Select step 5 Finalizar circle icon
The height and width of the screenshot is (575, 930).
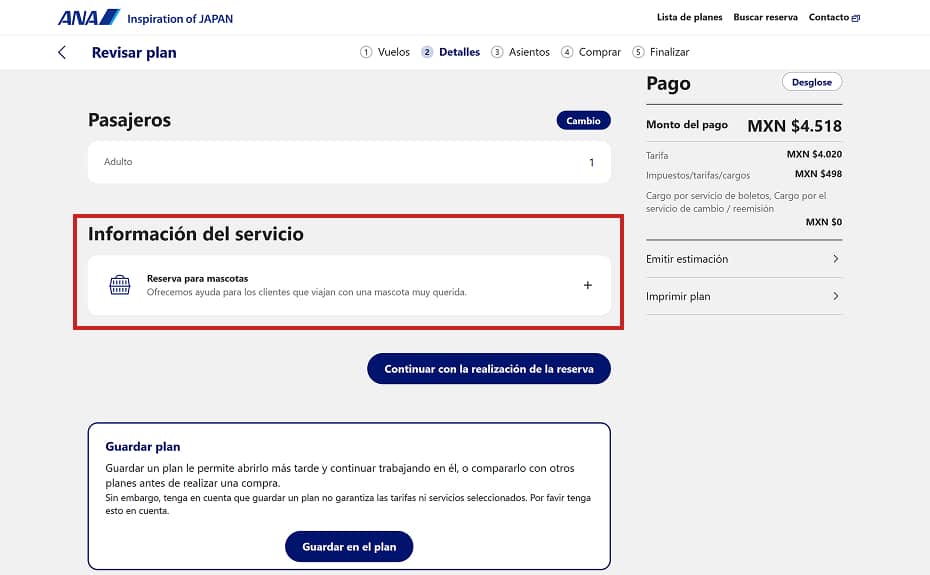638,52
